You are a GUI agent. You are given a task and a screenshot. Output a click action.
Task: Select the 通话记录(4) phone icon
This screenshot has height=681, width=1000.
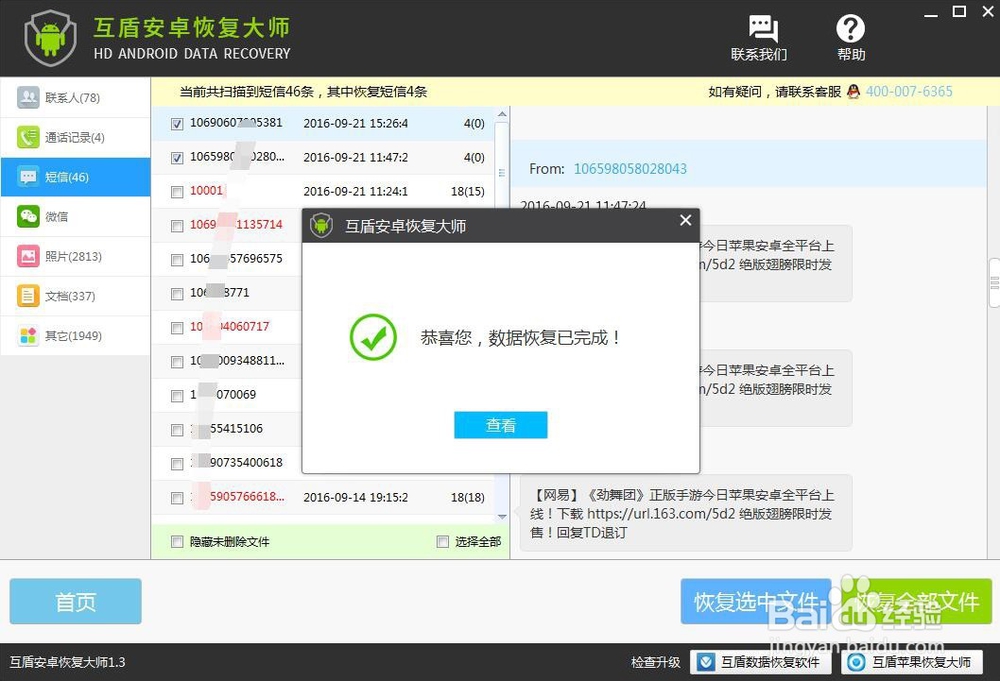point(28,137)
